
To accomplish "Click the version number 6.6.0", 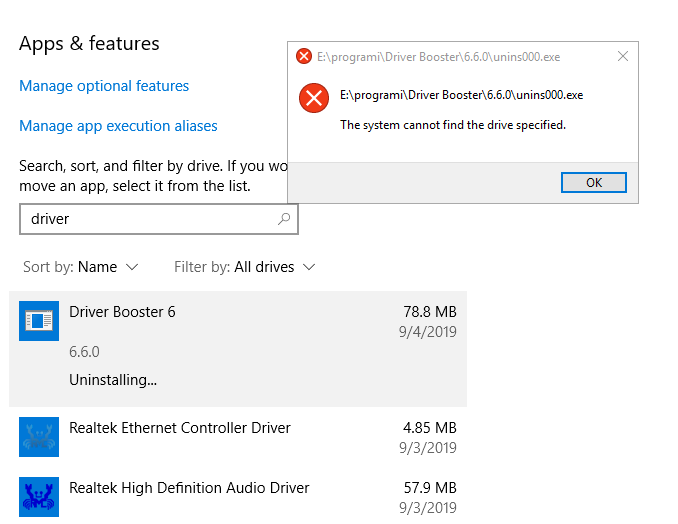I will coord(84,351).
